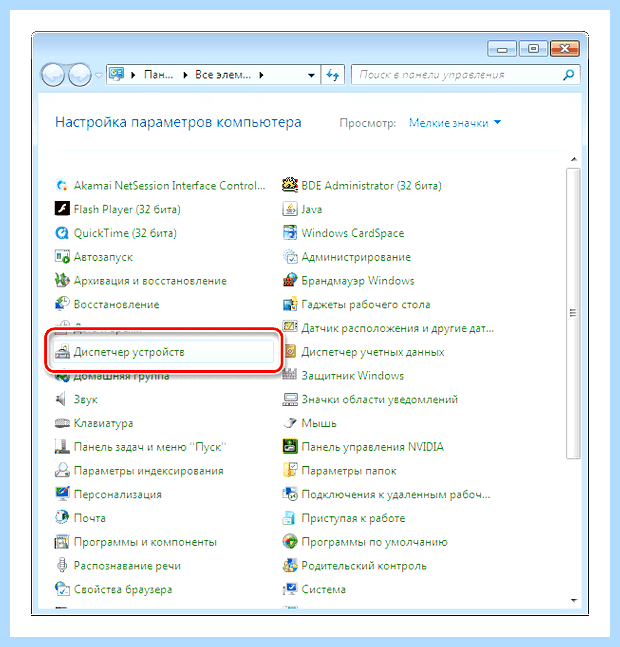Click the Панель задач и меню Пуск icon

pos(62,446)
